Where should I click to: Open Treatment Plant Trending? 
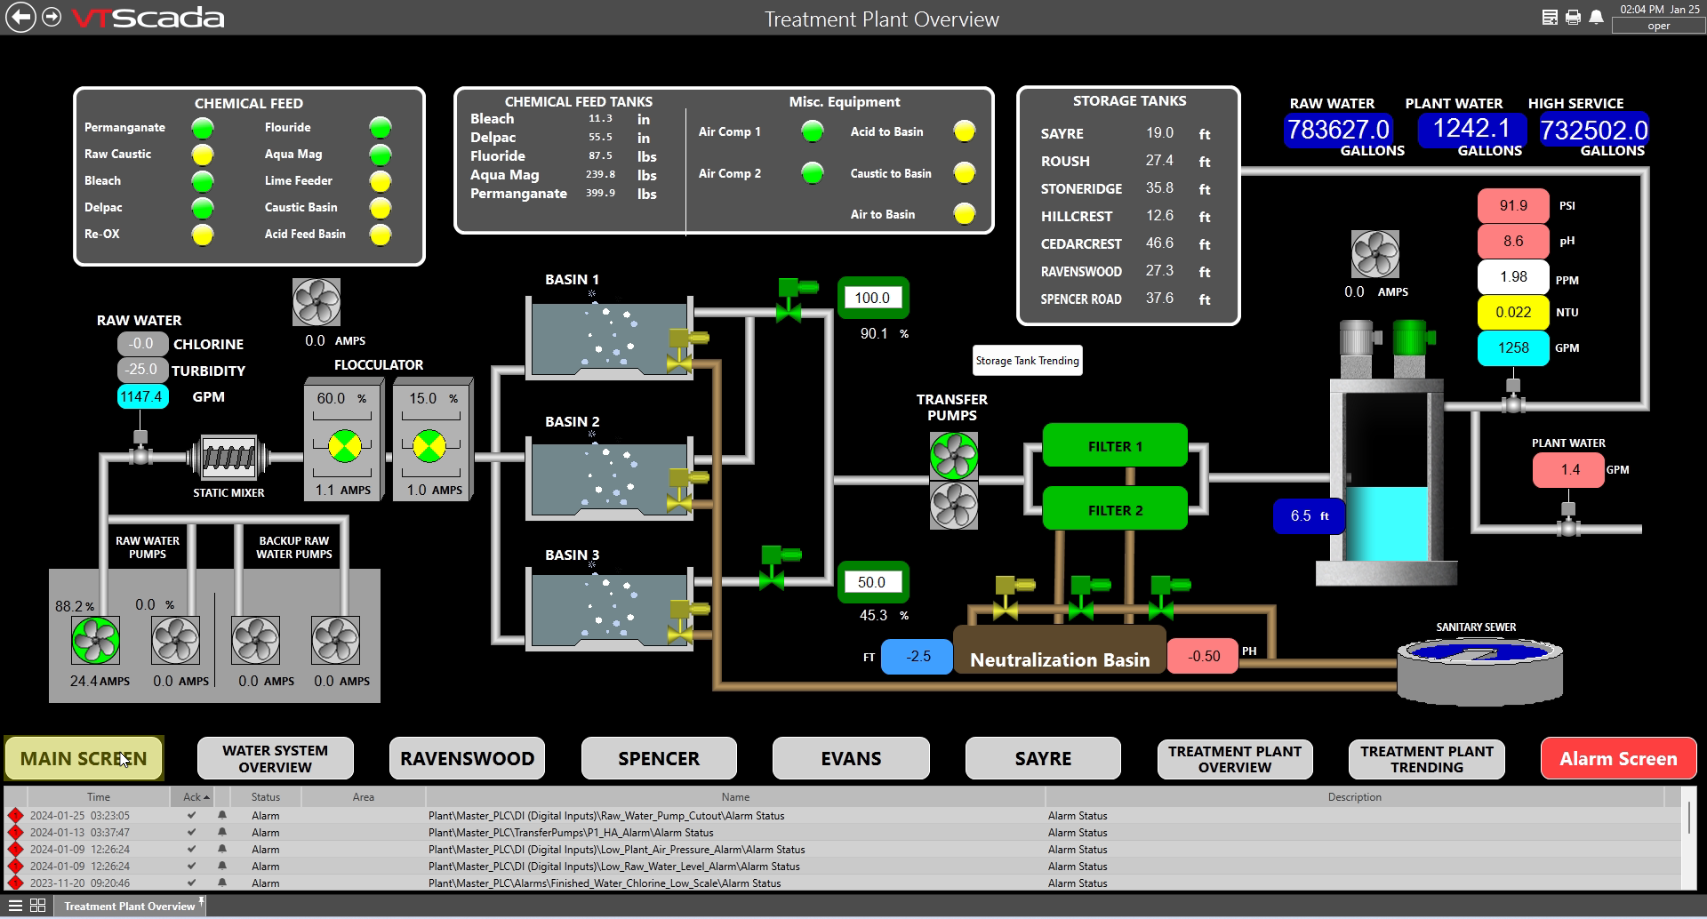pos(1426,758)
